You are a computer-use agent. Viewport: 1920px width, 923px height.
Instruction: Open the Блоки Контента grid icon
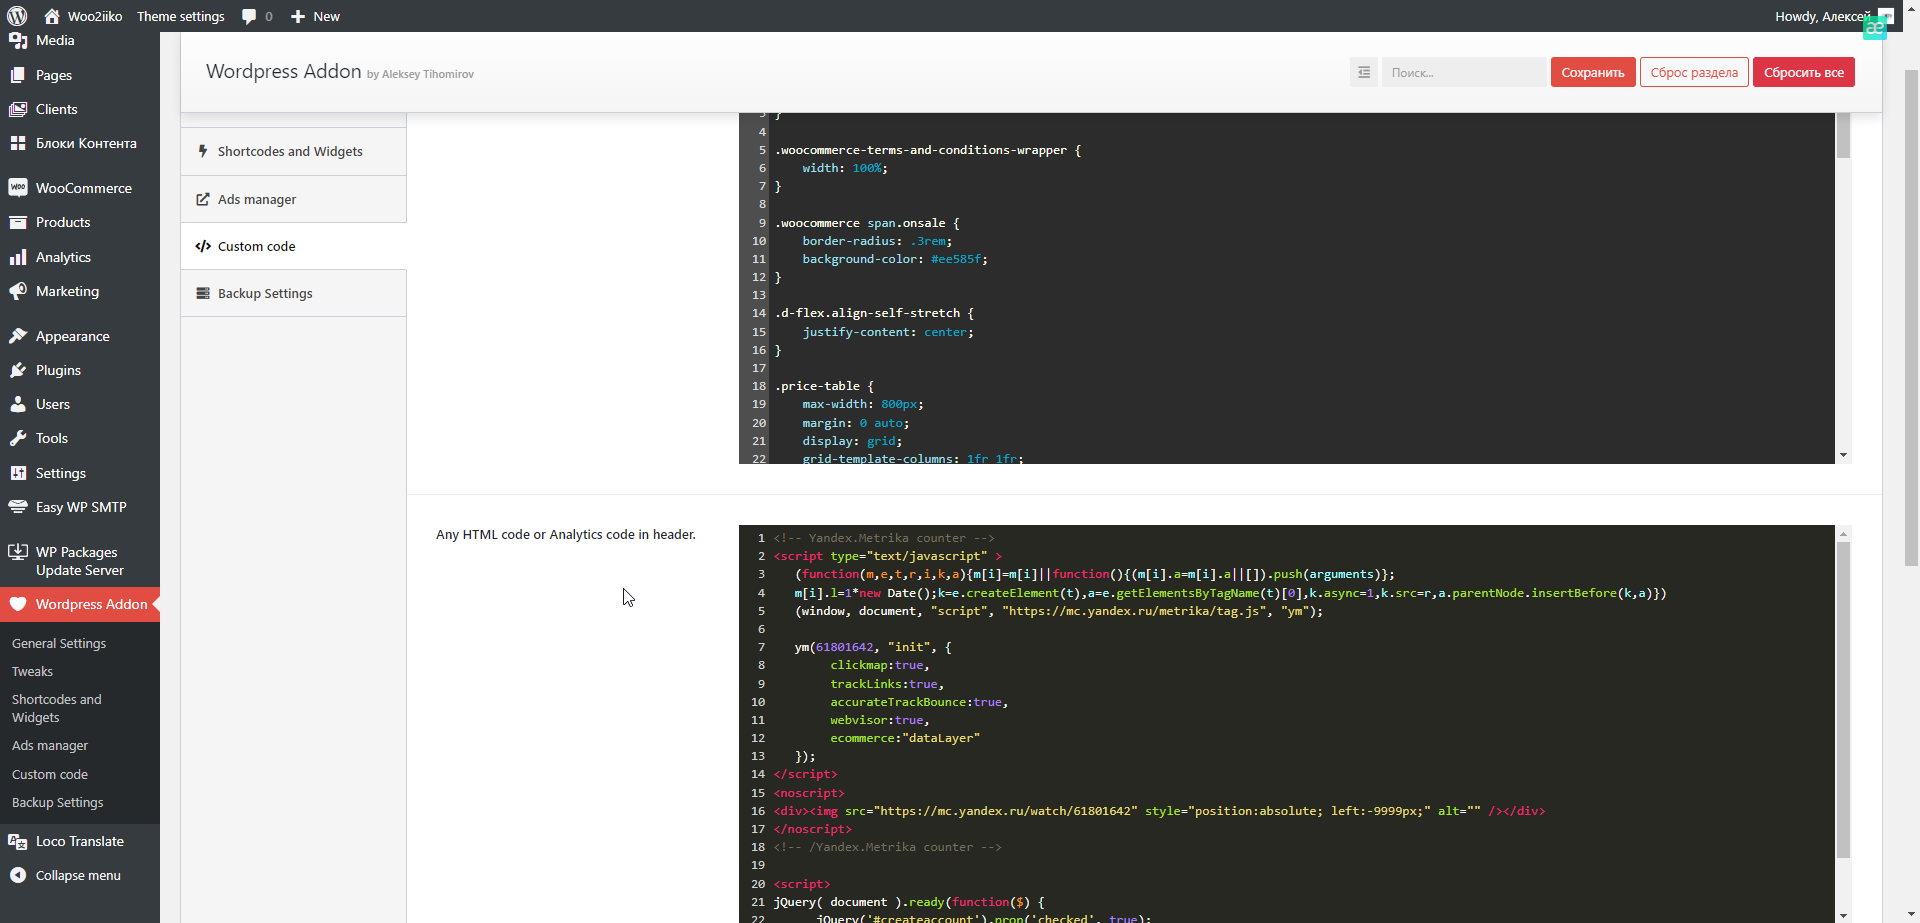18,143
